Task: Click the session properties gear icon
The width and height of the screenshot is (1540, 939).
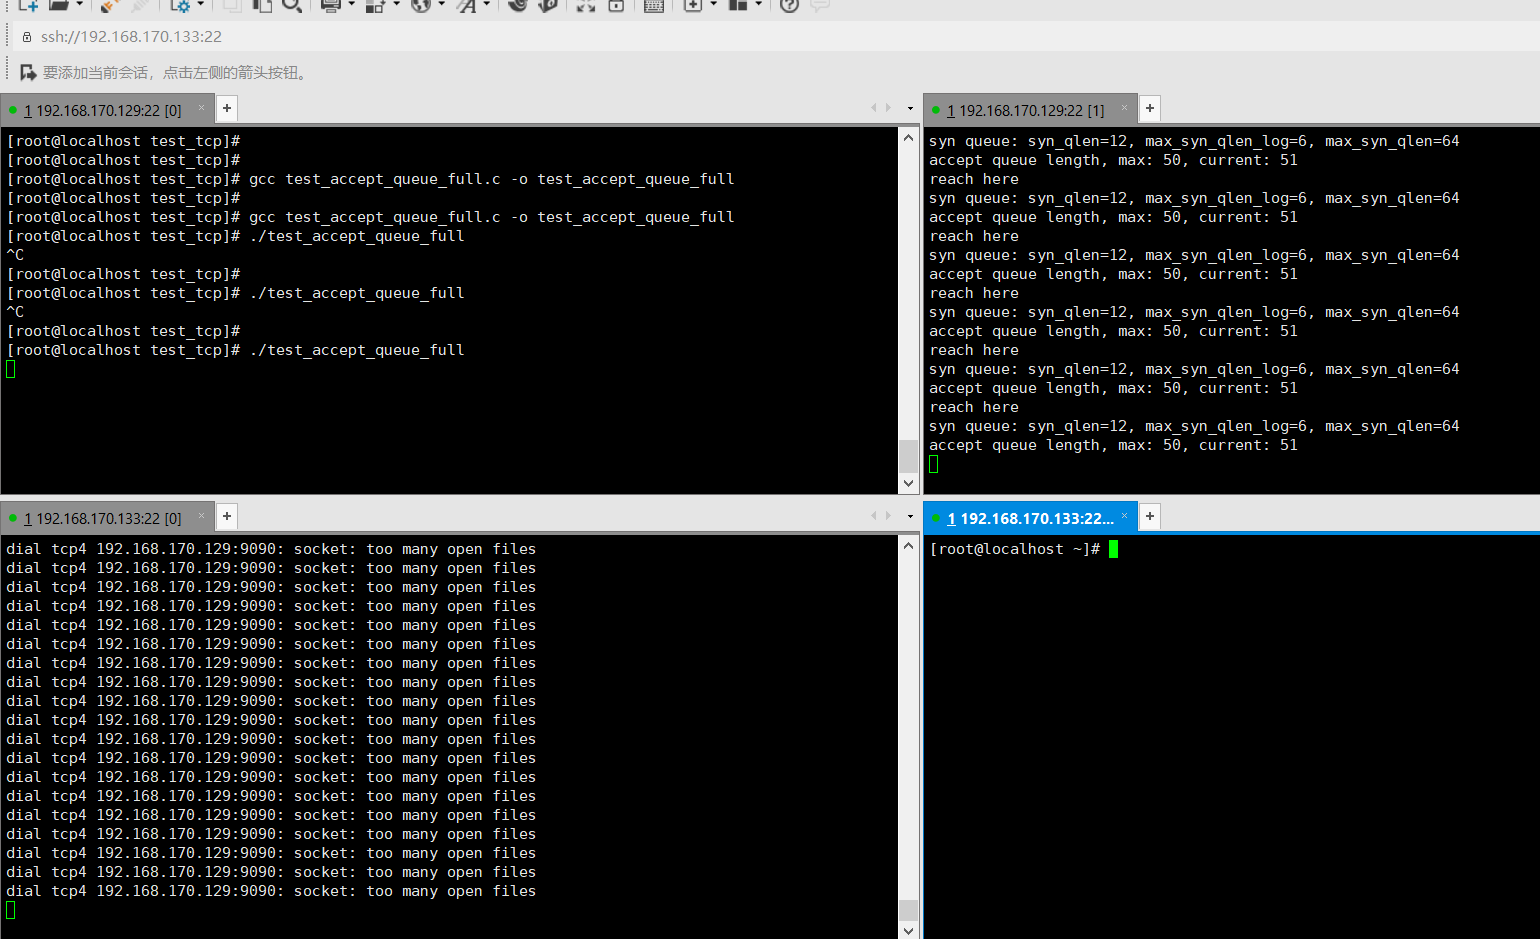Action: [180, 5]
